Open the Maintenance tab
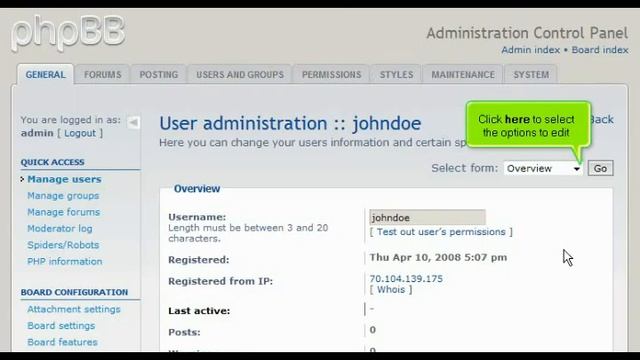640x360 pixels. [x=463, y=75]
